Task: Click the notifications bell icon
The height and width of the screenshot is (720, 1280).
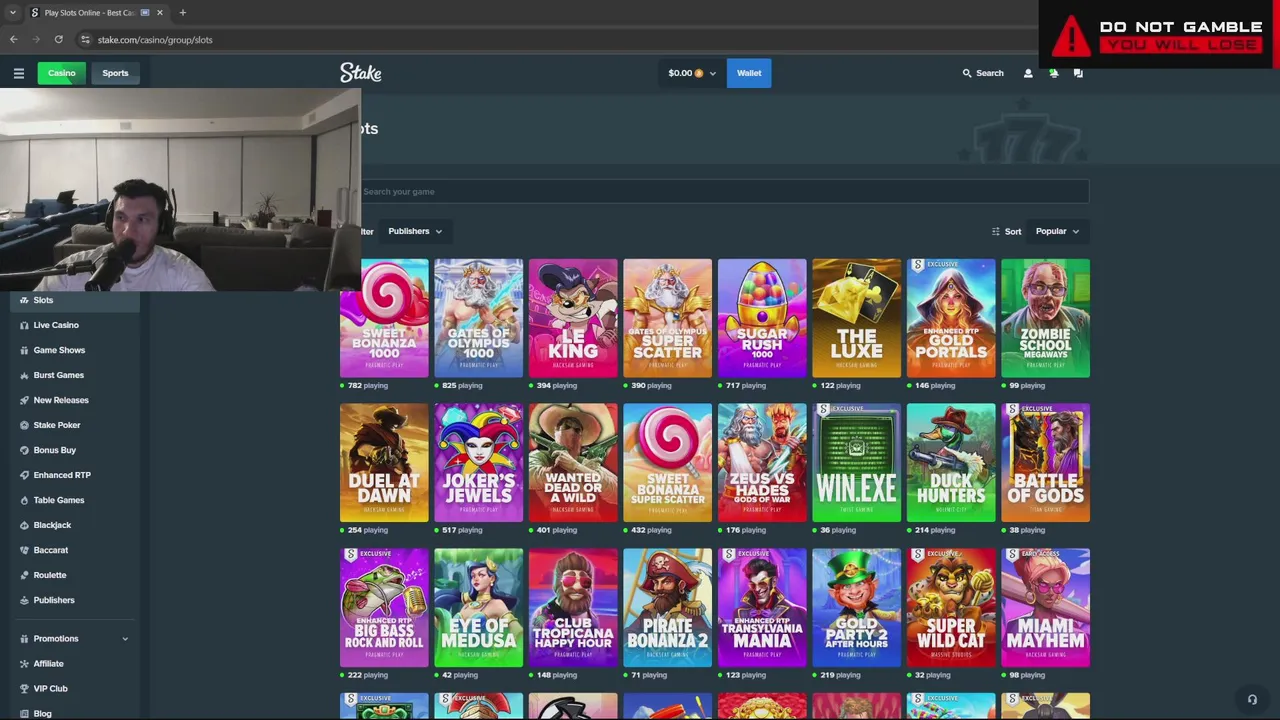Action: click(1053, 73)
